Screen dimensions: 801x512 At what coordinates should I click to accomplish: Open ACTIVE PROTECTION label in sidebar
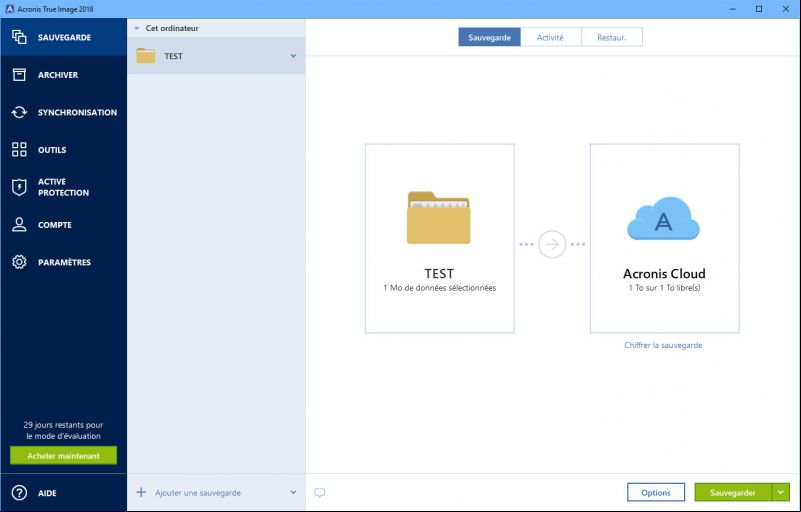[63, 187]
